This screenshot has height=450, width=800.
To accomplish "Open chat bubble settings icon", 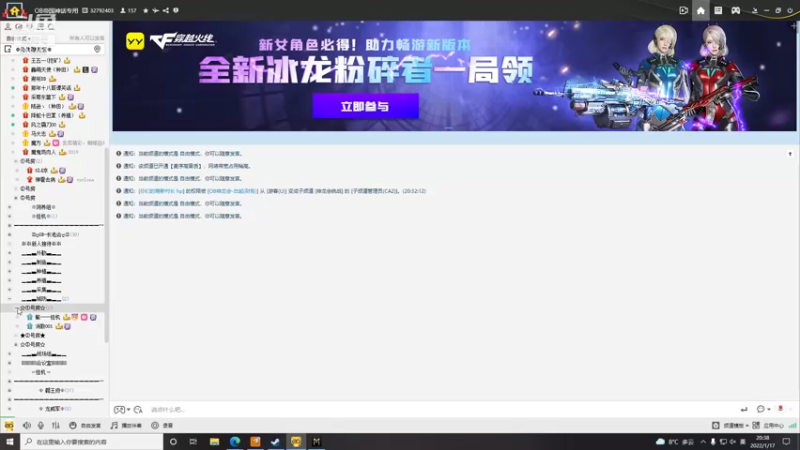I will pos(761,409).
